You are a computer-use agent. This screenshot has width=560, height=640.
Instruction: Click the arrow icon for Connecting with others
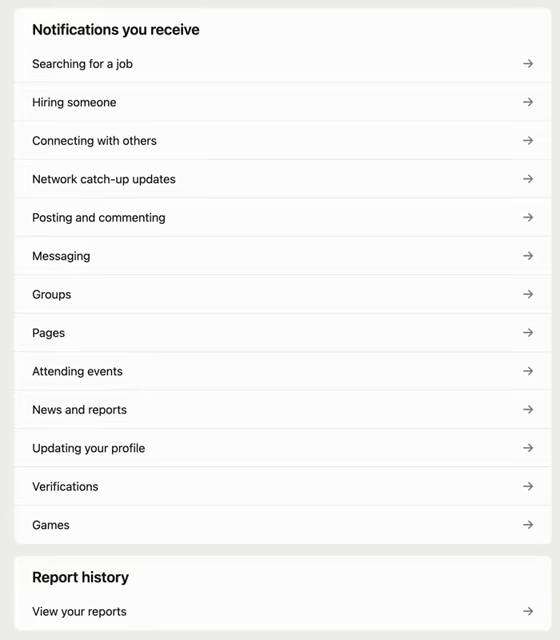528,140
